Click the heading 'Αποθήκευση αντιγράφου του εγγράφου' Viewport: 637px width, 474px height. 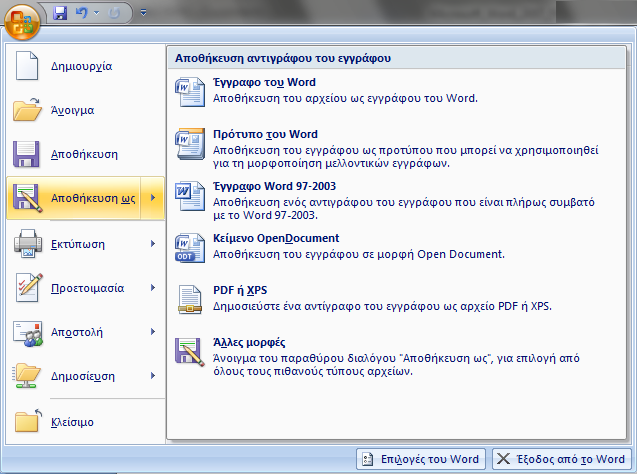click(283, 58)
